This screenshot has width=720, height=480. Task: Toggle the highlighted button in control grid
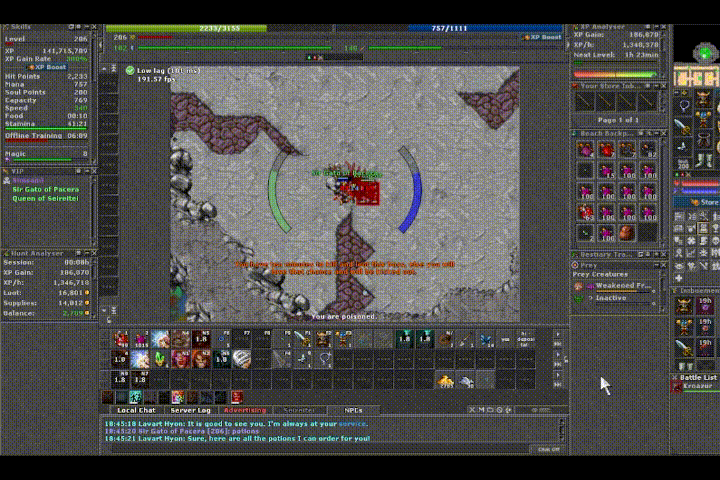(703, 228)
